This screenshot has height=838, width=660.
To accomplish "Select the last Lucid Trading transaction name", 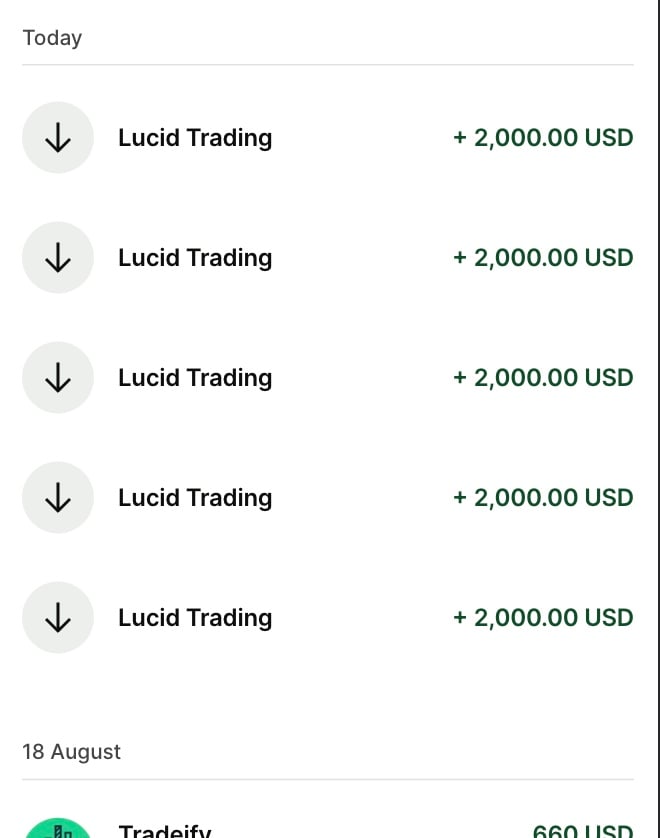I will tap(195, 618).
